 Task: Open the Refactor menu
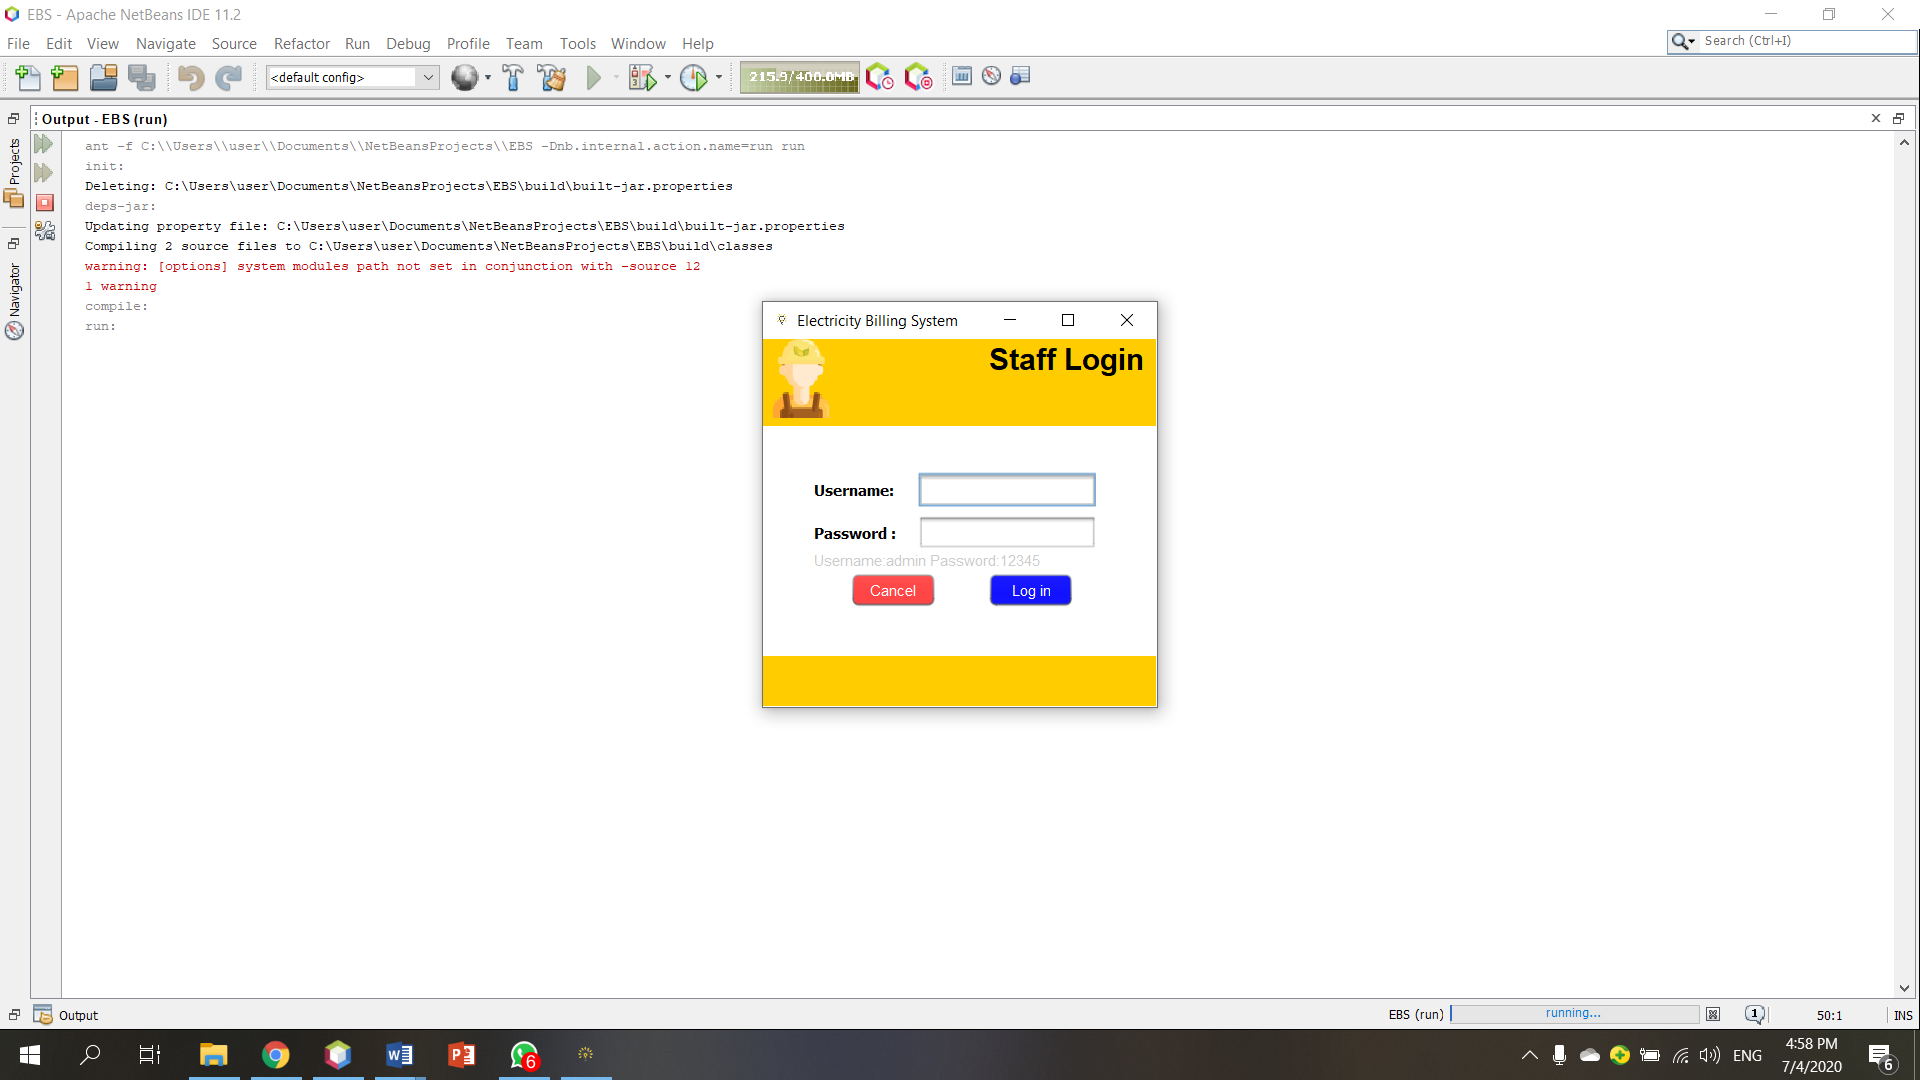(301, 43)
